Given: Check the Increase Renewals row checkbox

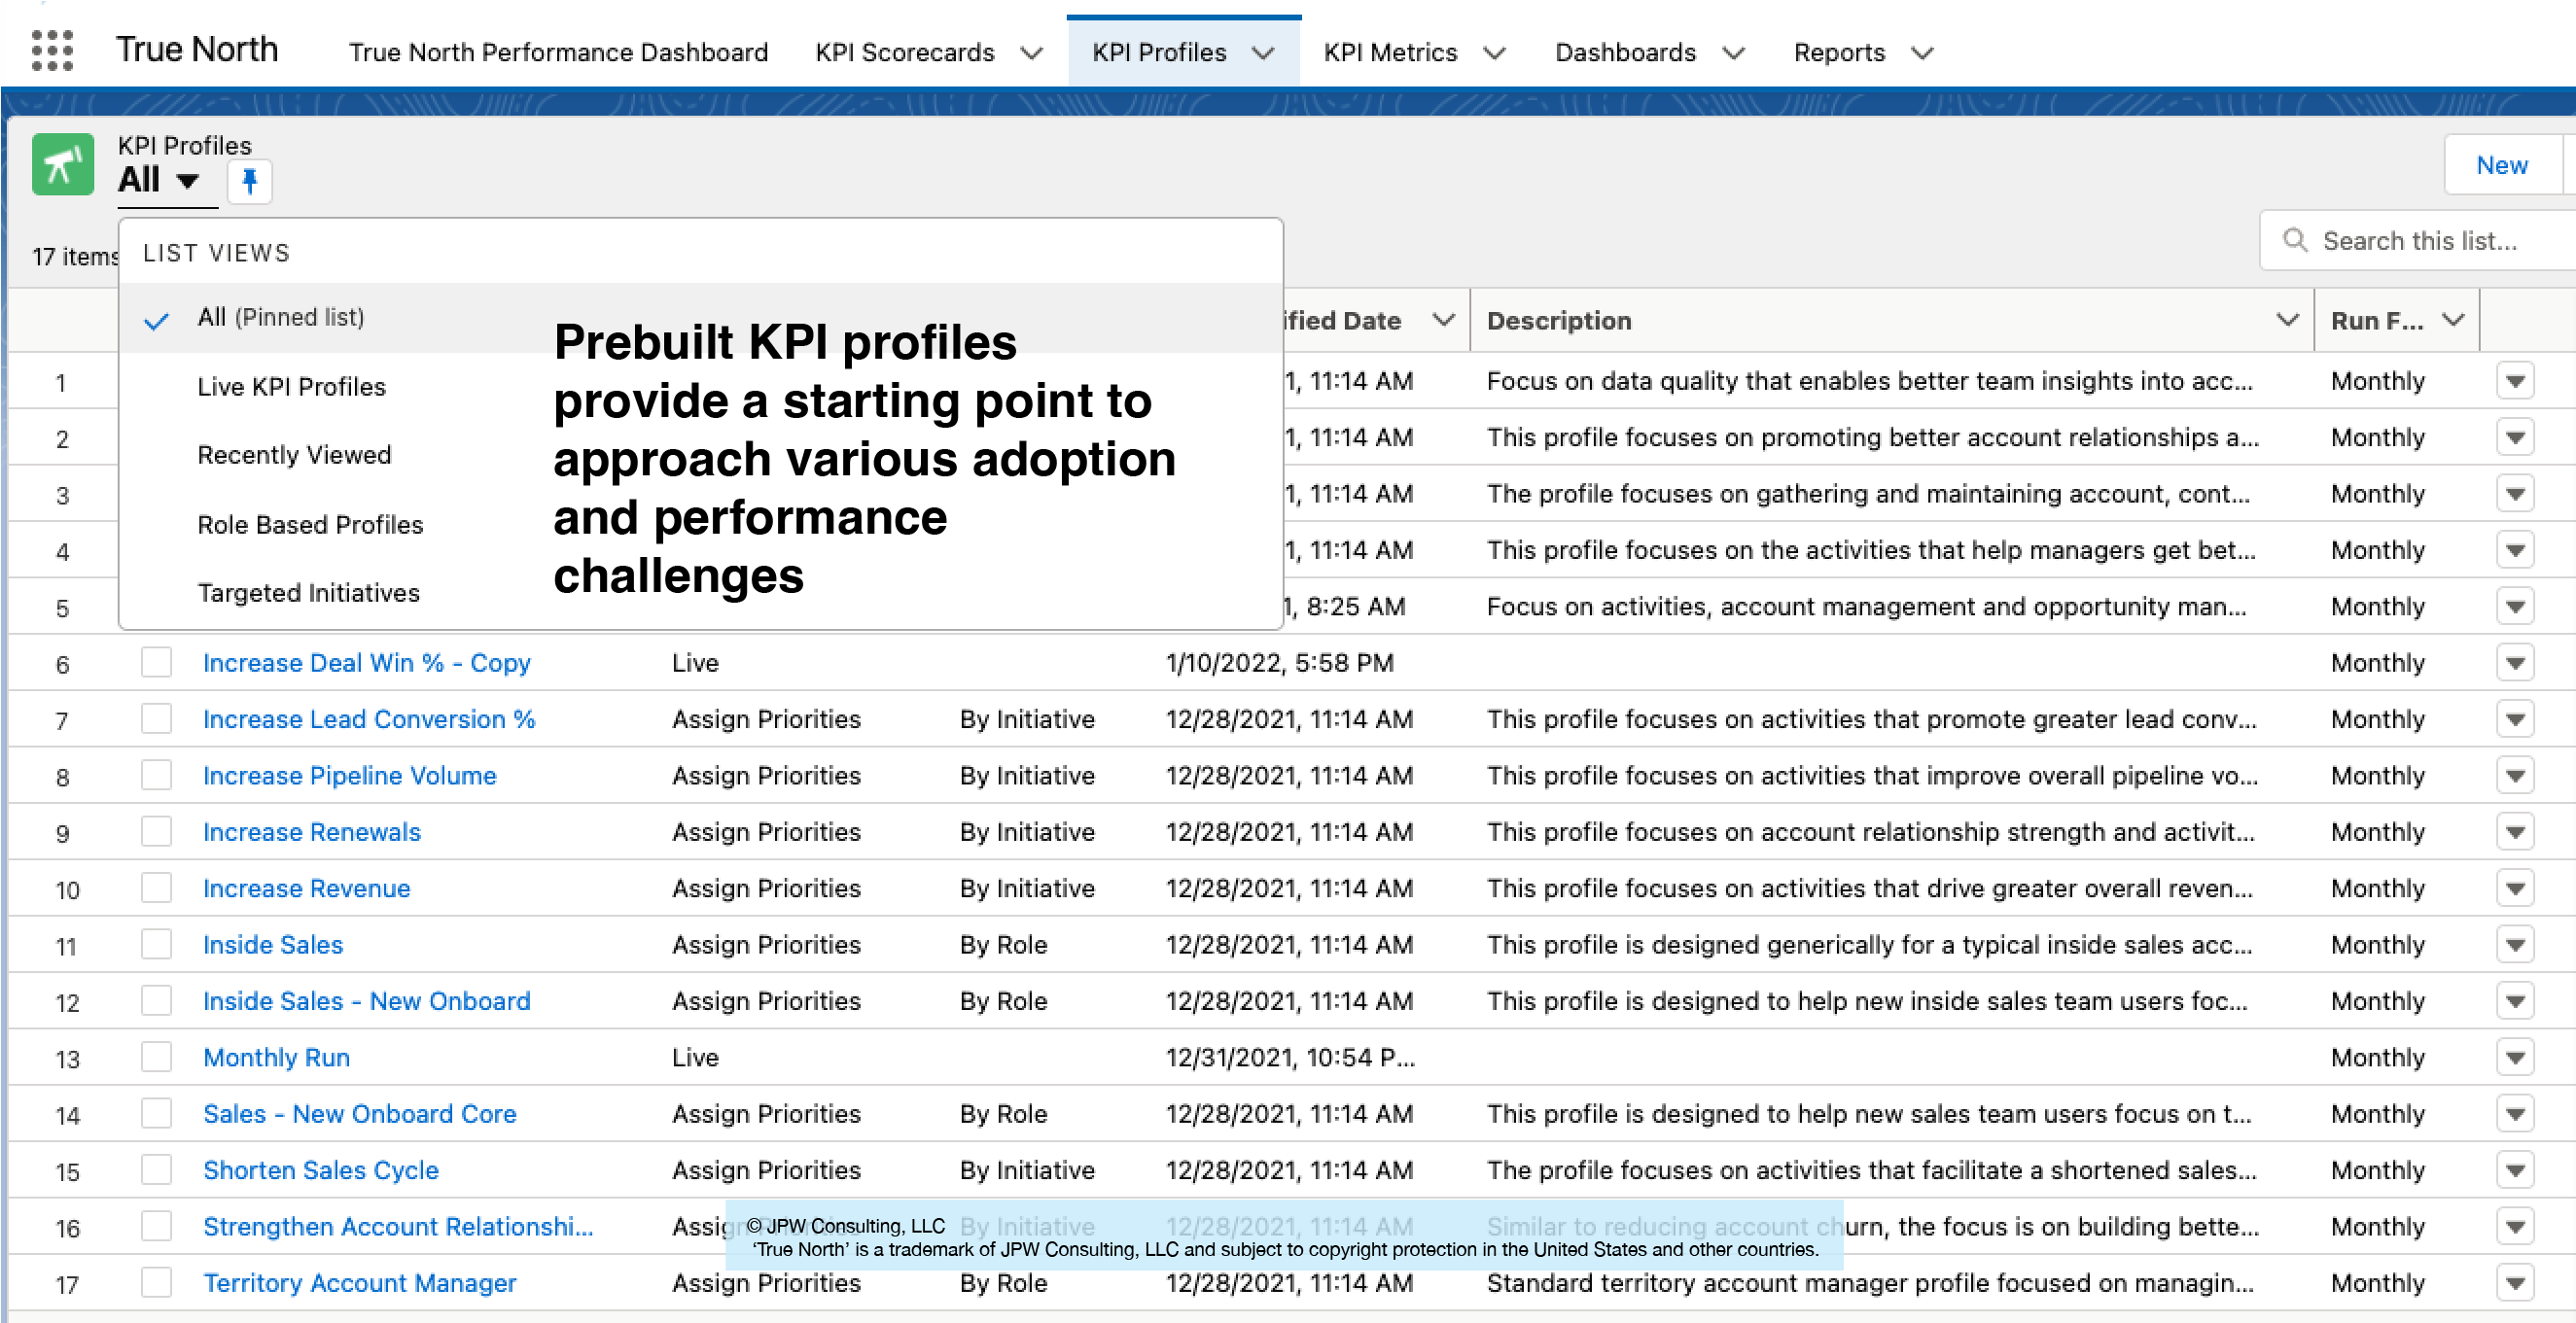Looking at the screenshot, I should click(x=156, y=831).
